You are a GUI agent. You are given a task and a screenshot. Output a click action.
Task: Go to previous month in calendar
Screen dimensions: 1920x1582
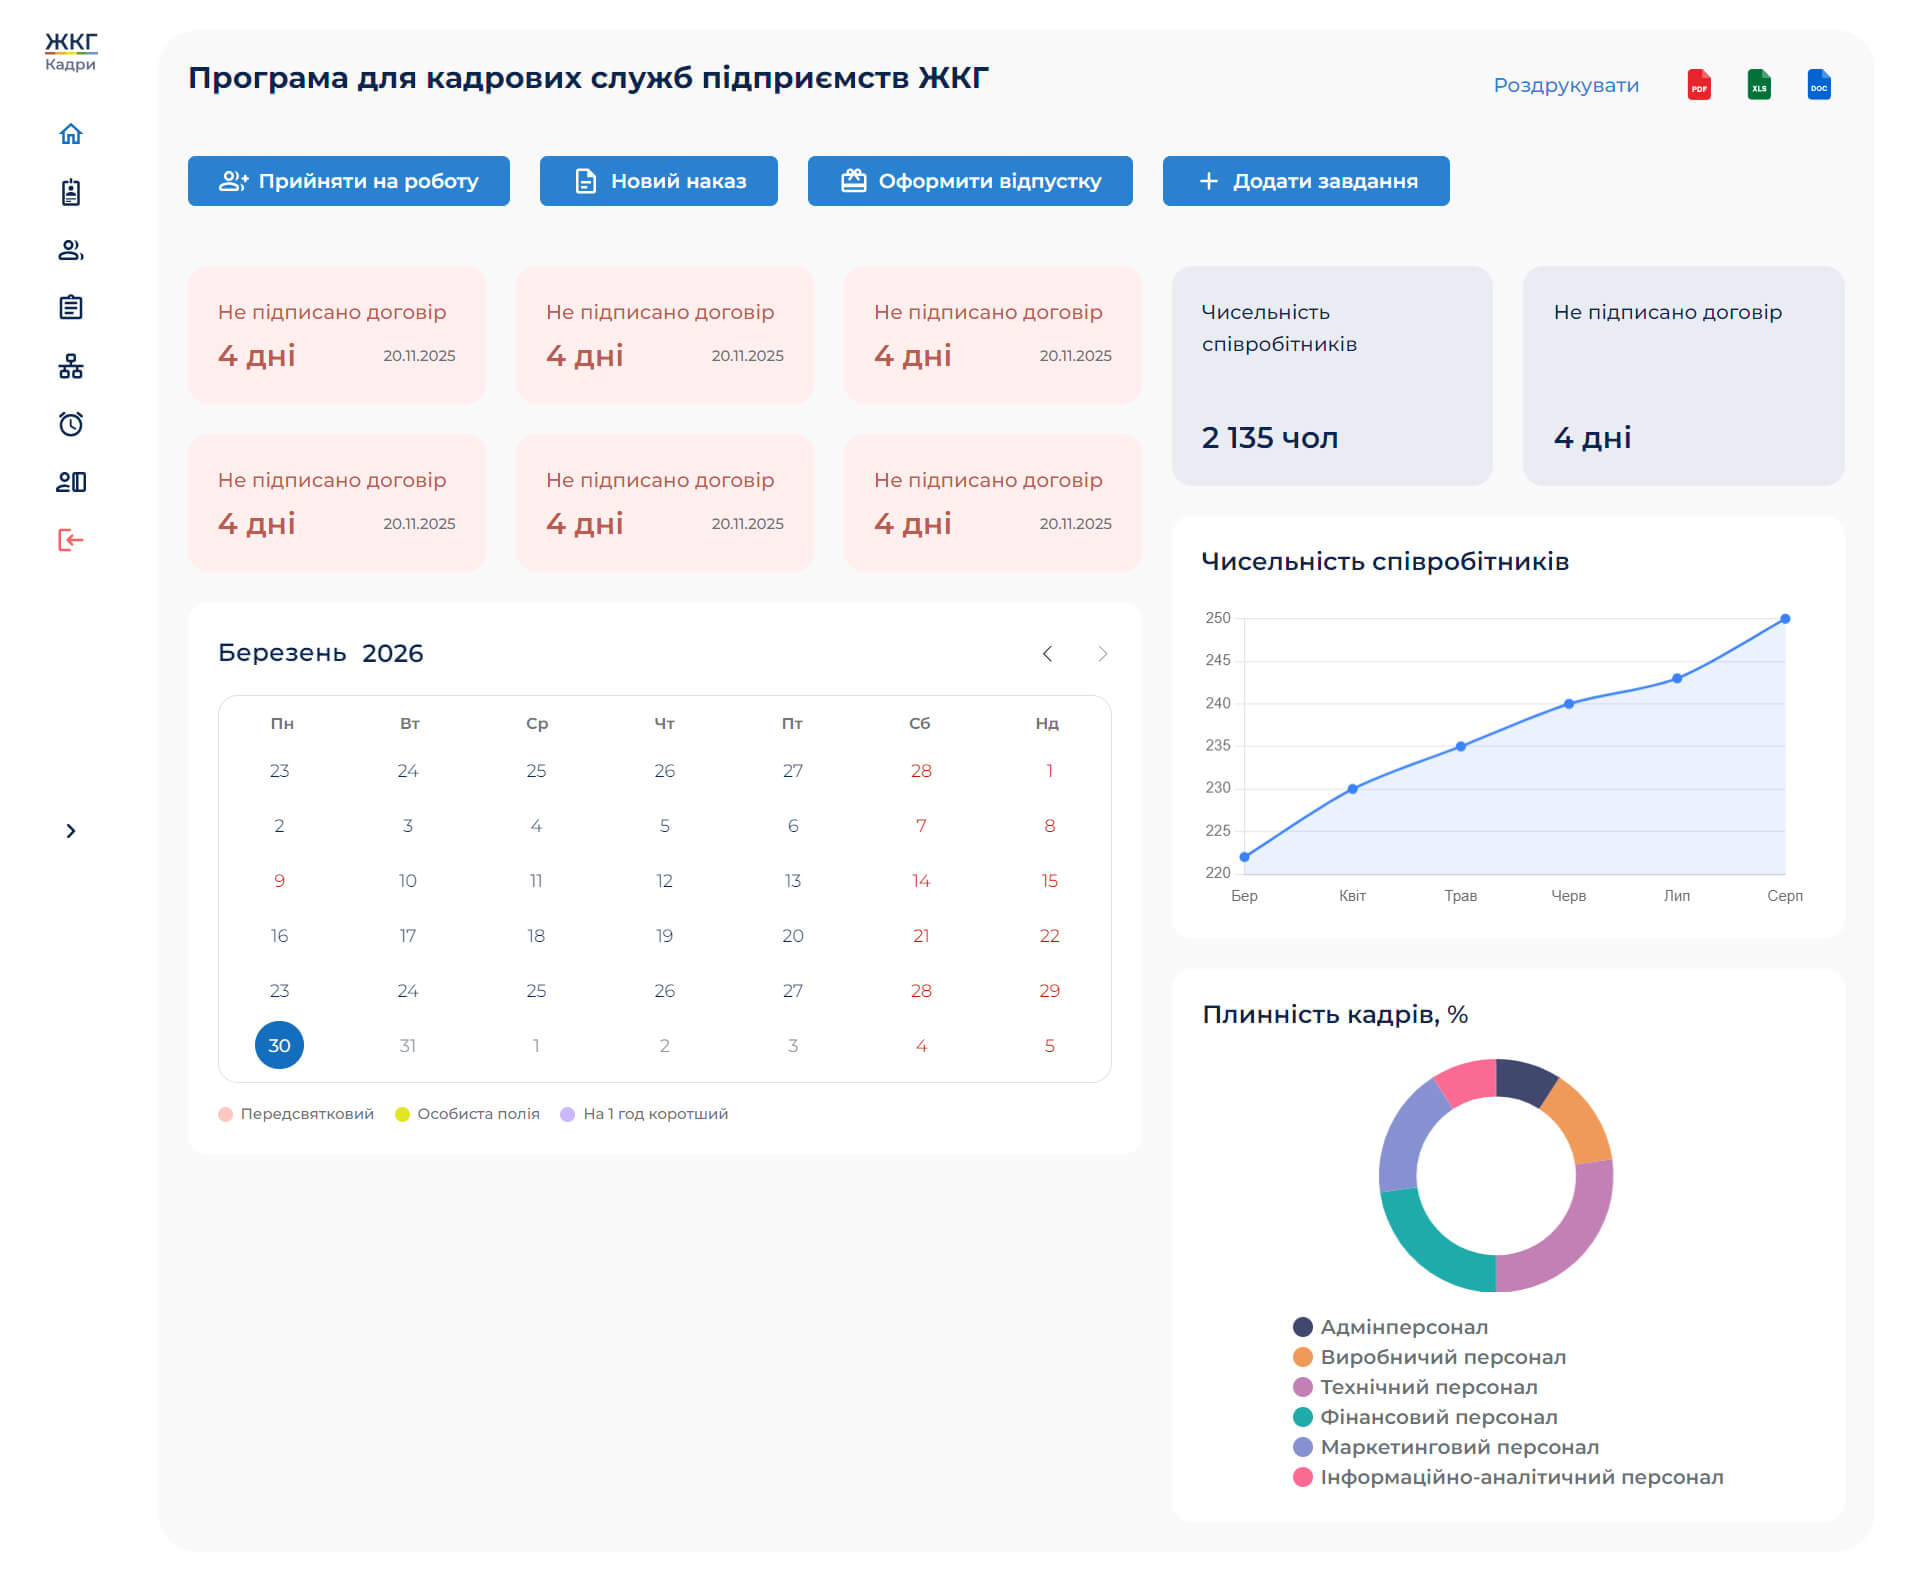1047,653
